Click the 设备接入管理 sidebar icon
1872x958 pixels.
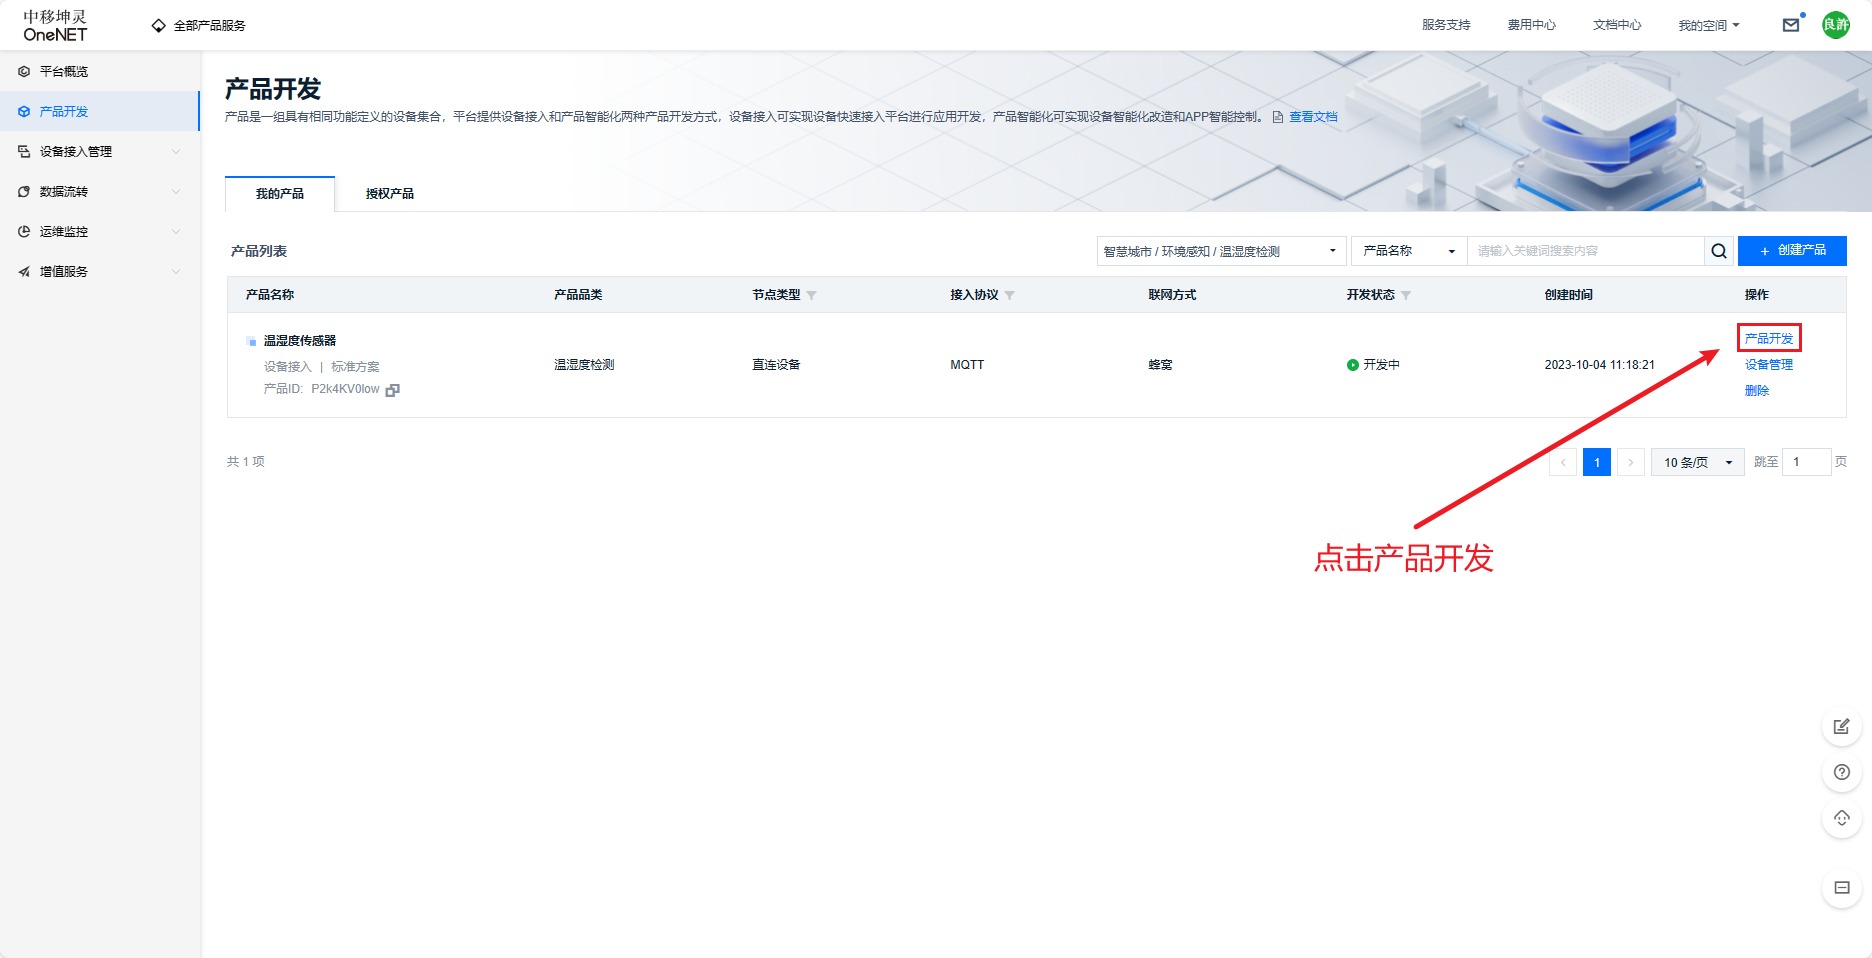coord(24,152)
